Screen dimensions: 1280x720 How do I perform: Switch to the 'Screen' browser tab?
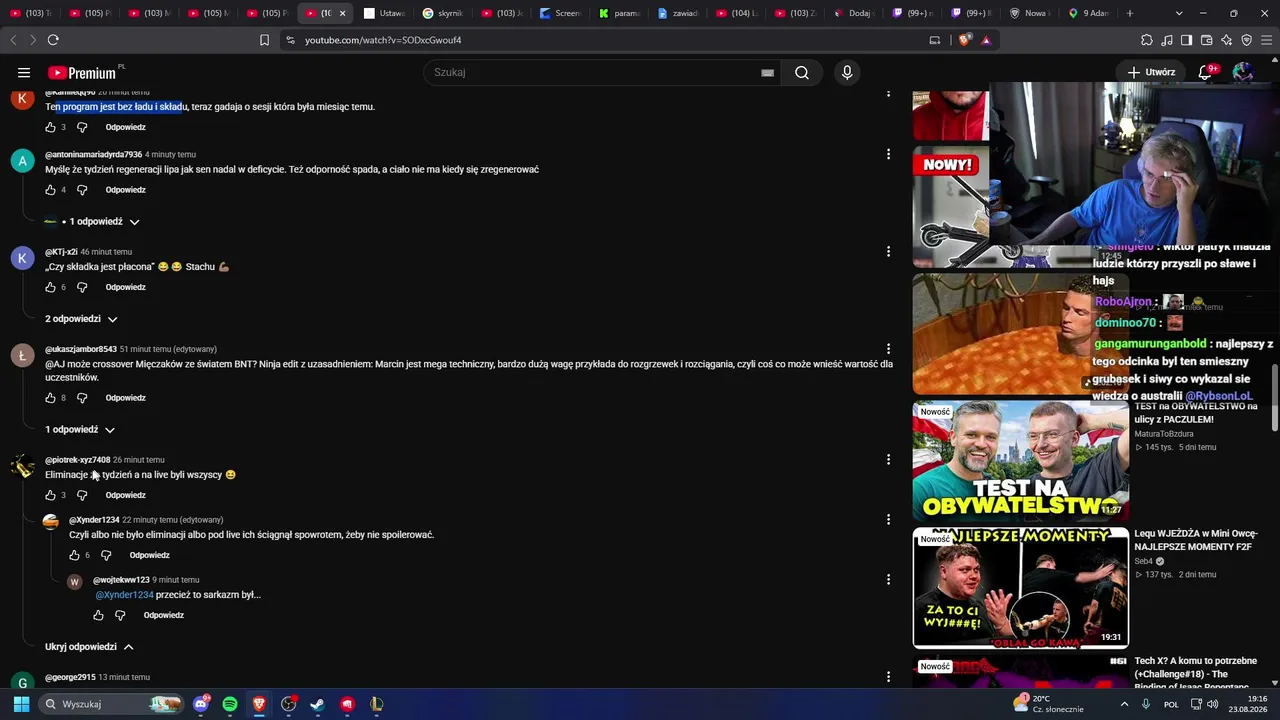click(x=561, y=13)
